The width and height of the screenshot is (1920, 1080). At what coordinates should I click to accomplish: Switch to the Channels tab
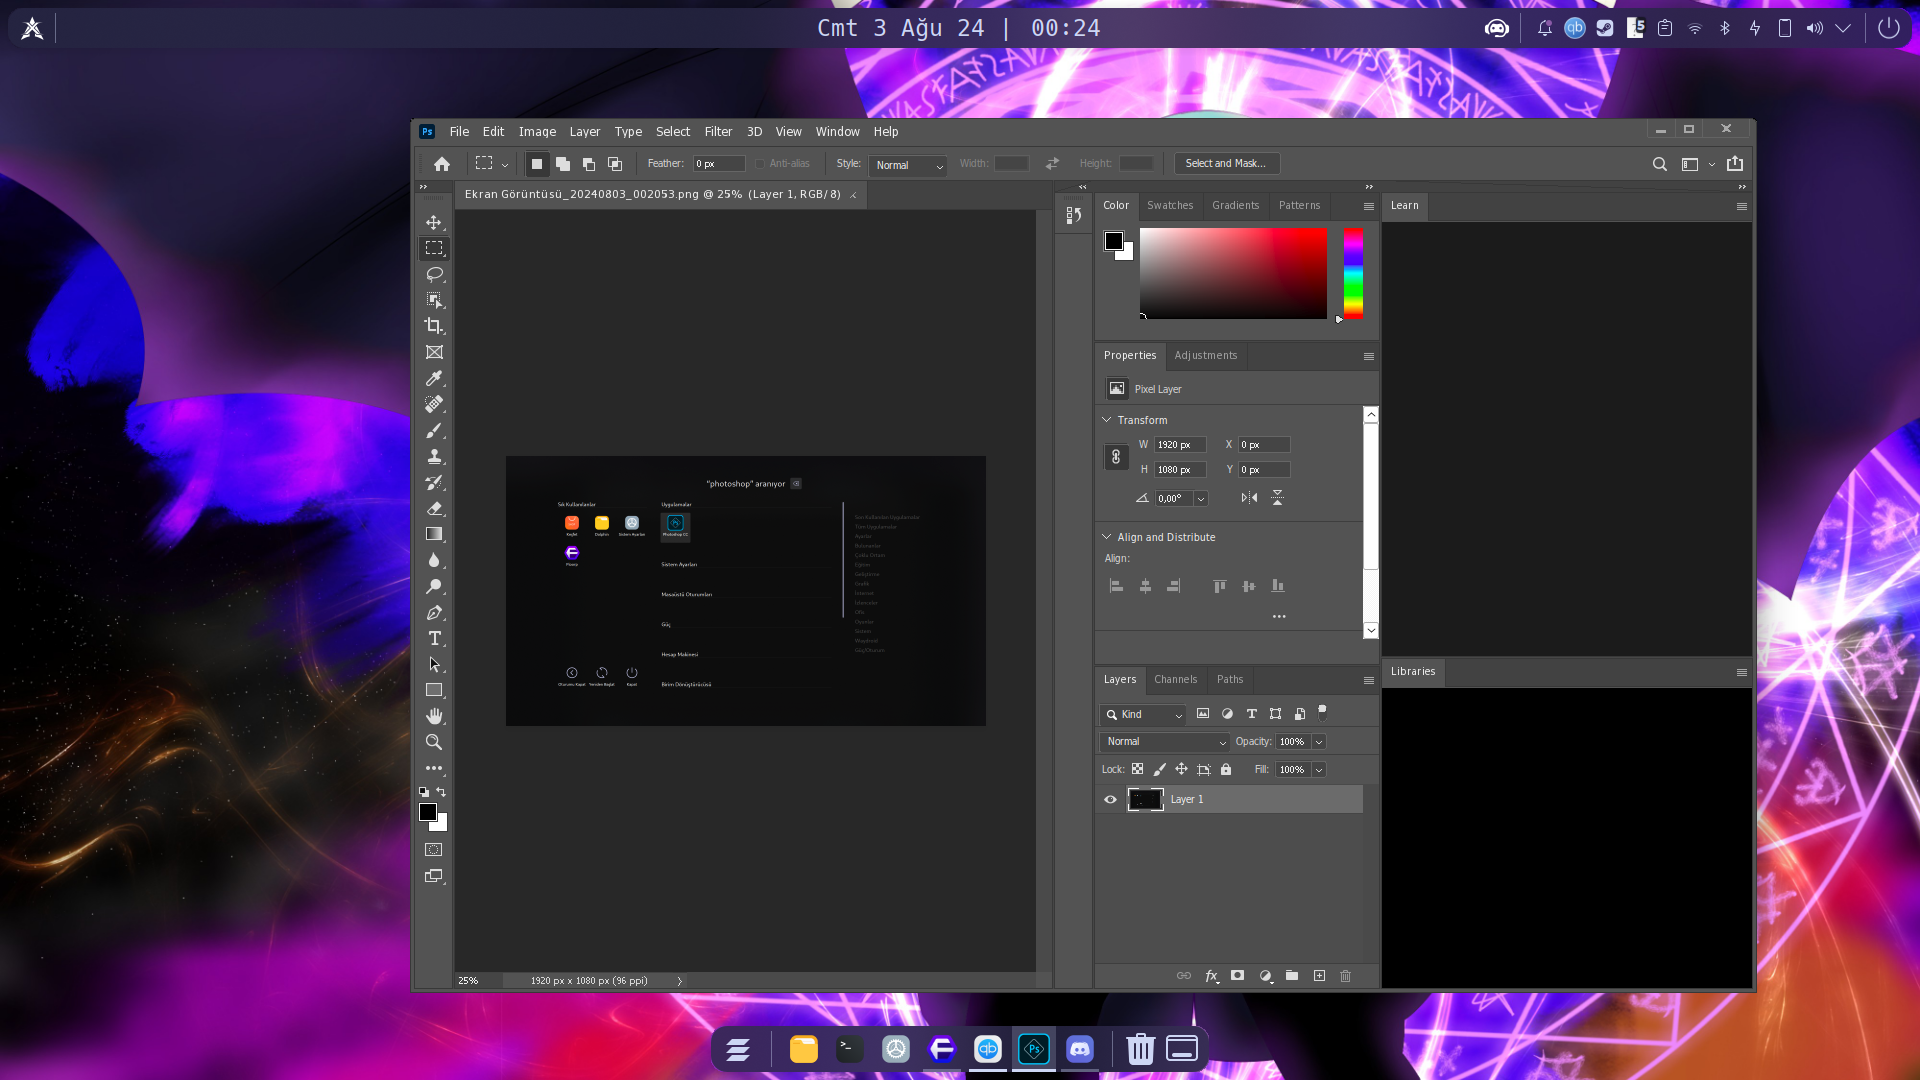[1175, 679]
